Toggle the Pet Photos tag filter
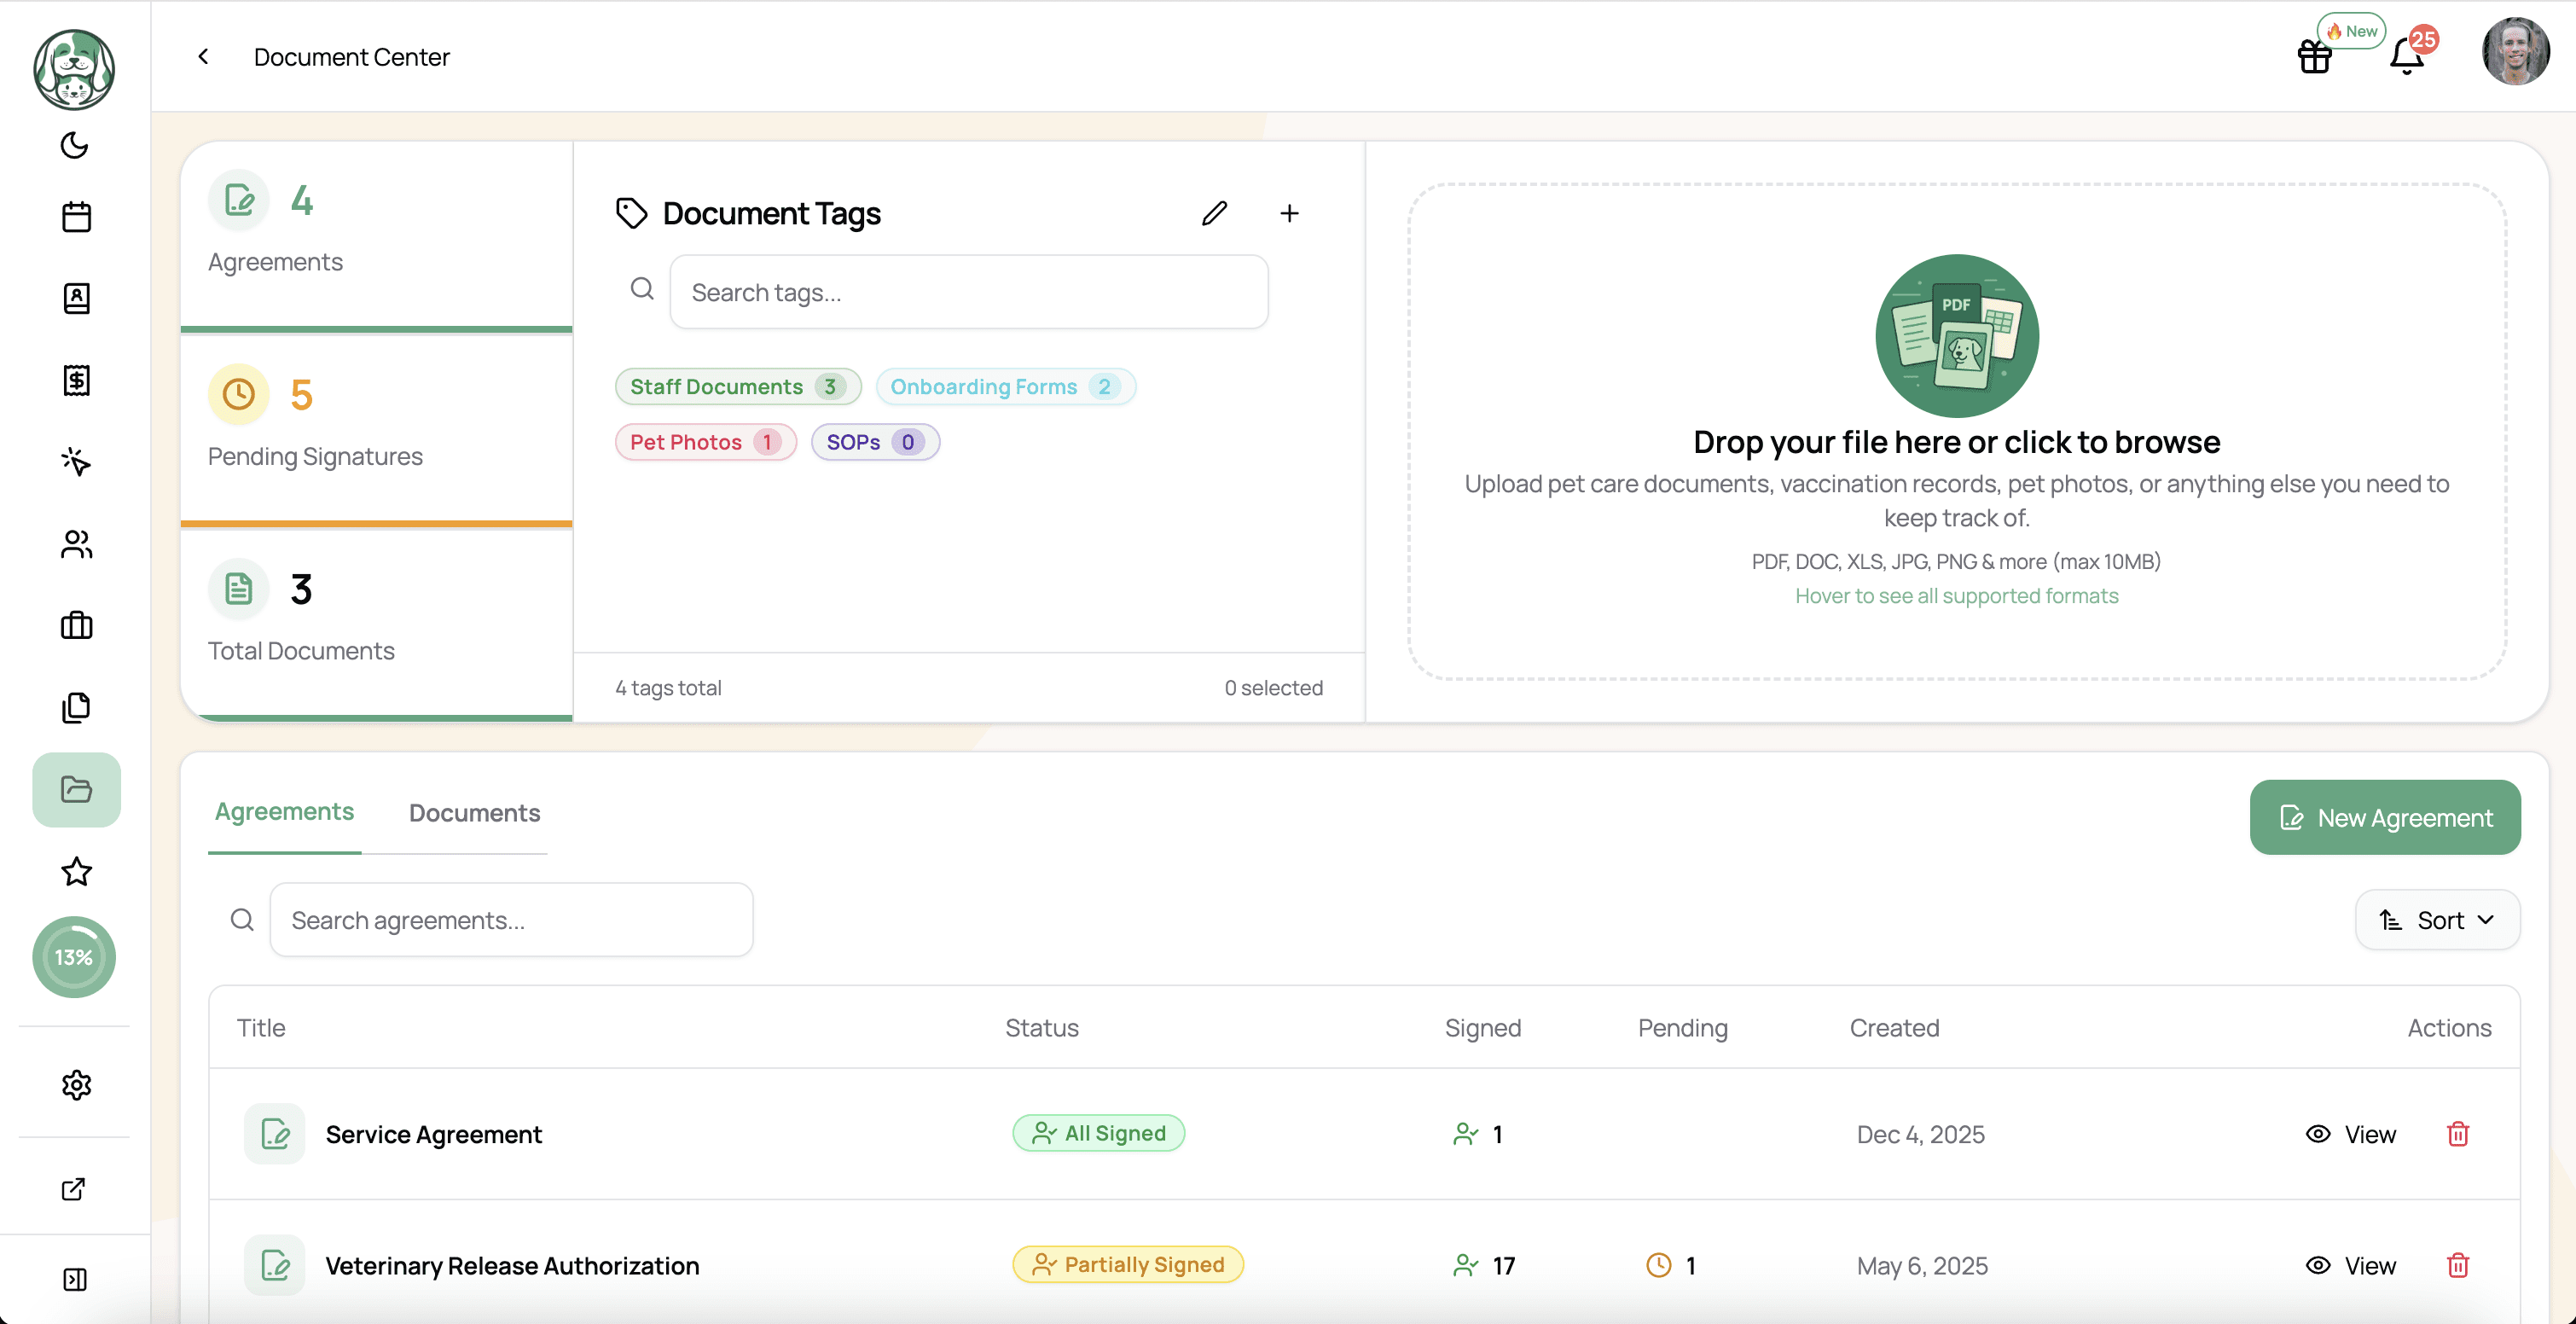 705,442
